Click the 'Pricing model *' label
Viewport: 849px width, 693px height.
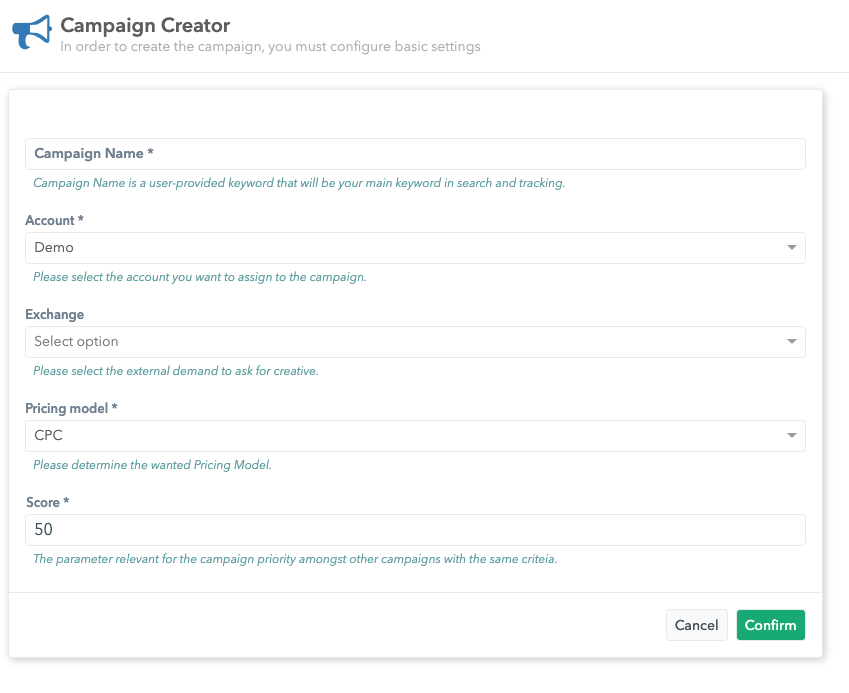[x=72, y=408]
